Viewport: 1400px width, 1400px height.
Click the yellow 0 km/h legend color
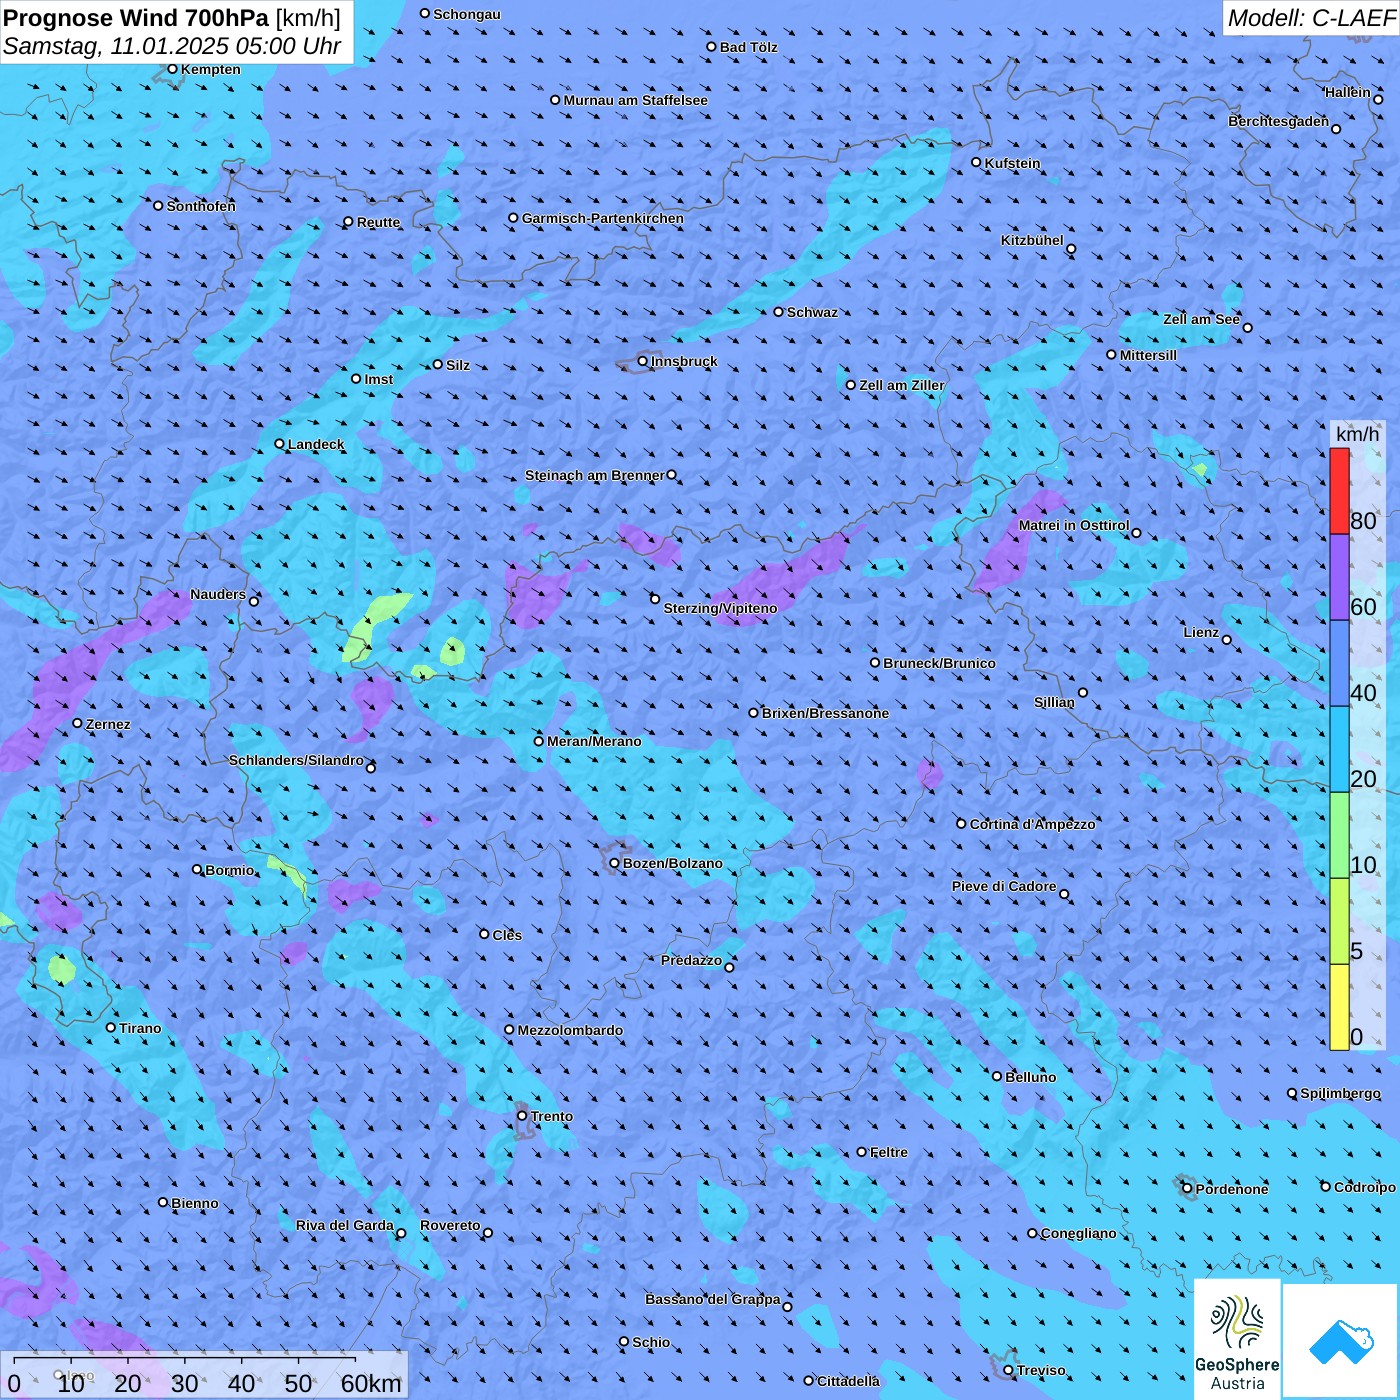pyautogui.click(x=1339, y=1007)
